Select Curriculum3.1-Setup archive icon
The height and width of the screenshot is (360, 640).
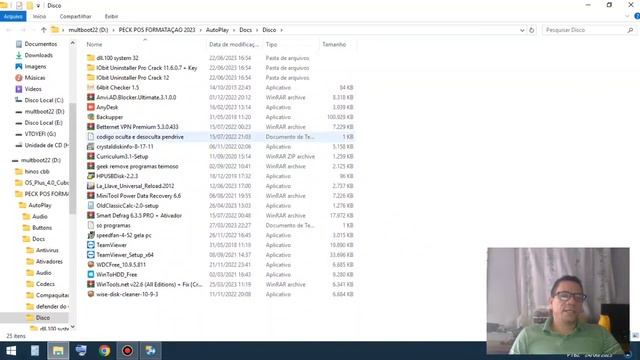[x=91, y=156]
